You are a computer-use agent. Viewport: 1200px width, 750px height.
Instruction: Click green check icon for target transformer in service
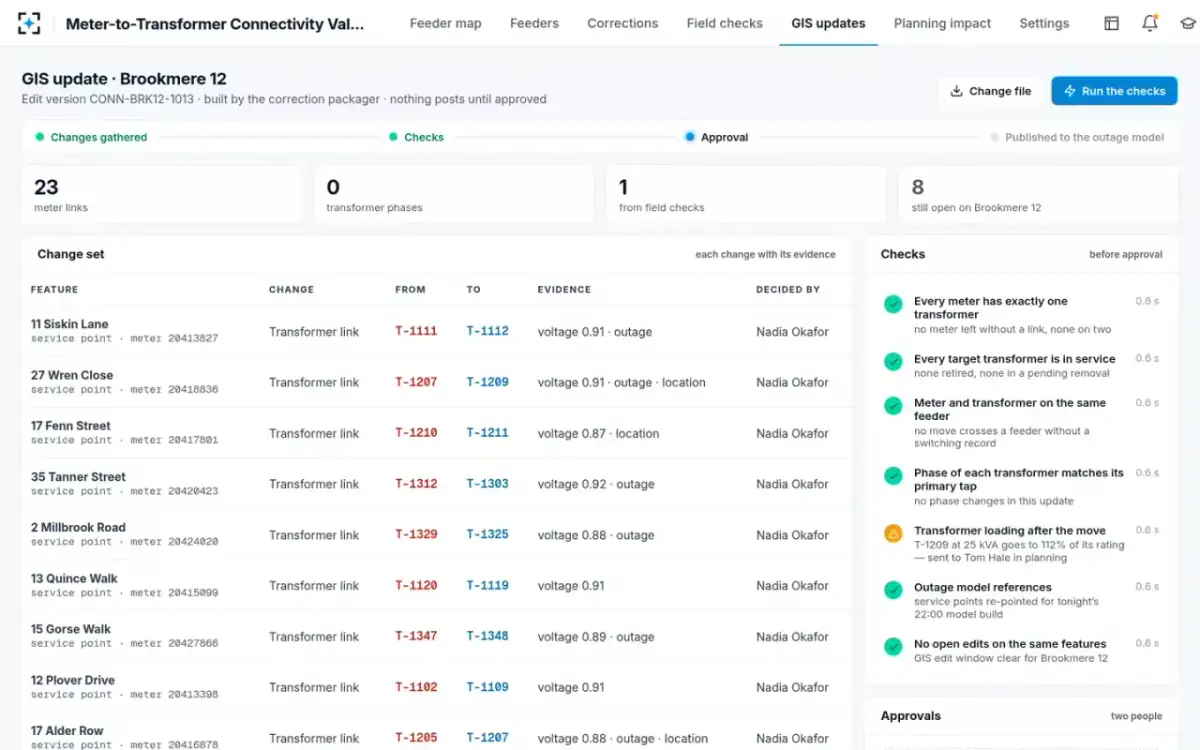(x=893, y=361)
